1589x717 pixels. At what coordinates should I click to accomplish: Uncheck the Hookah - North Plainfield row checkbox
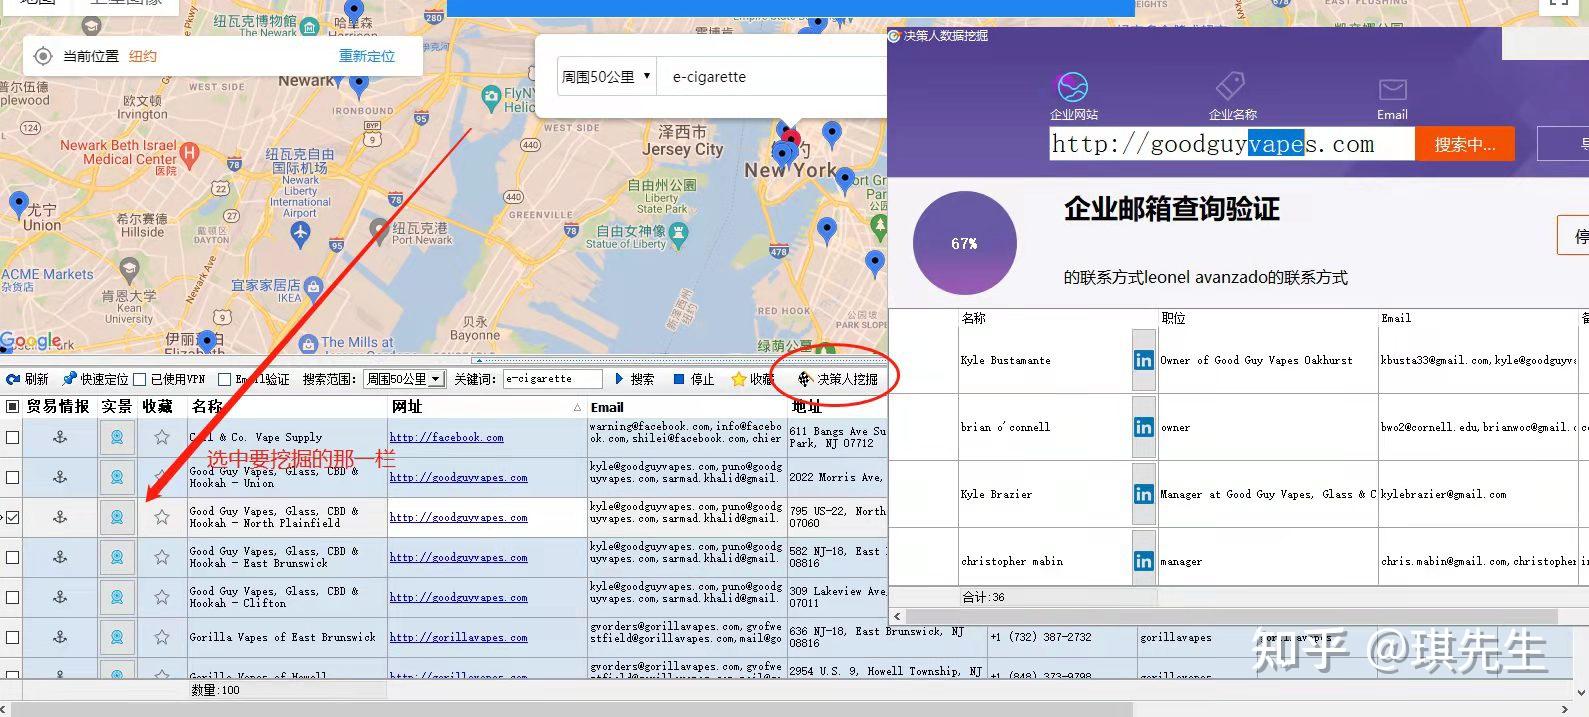pos(12,517)
